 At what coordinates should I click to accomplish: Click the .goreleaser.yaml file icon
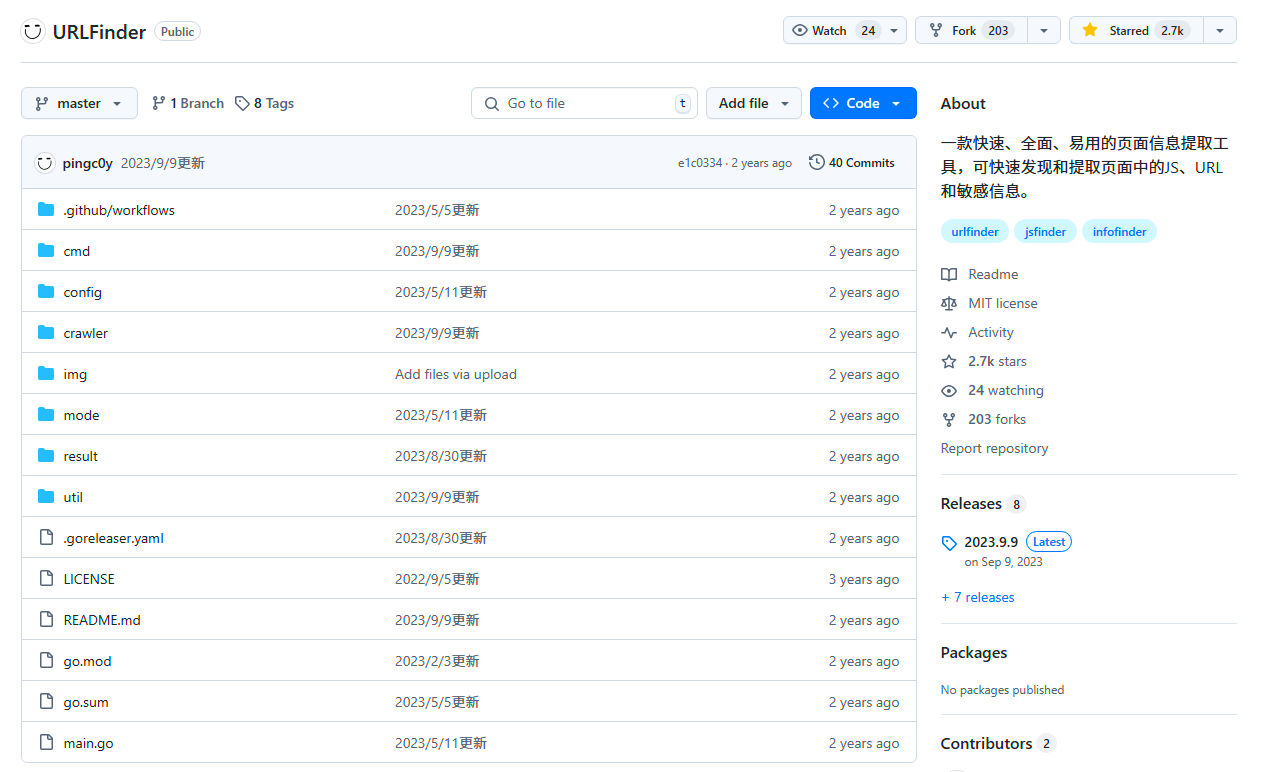click(46, 537)
